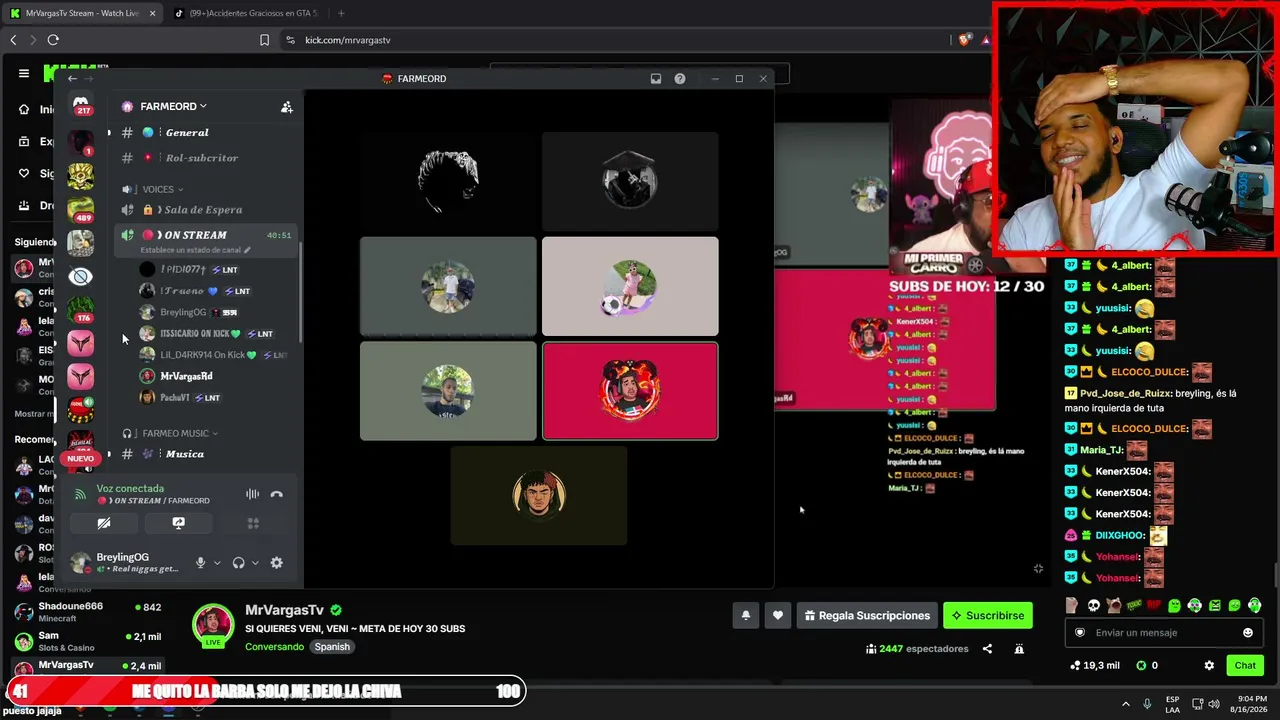
Task: Share the MrVargasTv stream
Action: pyautogui.click(x=987, y=649)
